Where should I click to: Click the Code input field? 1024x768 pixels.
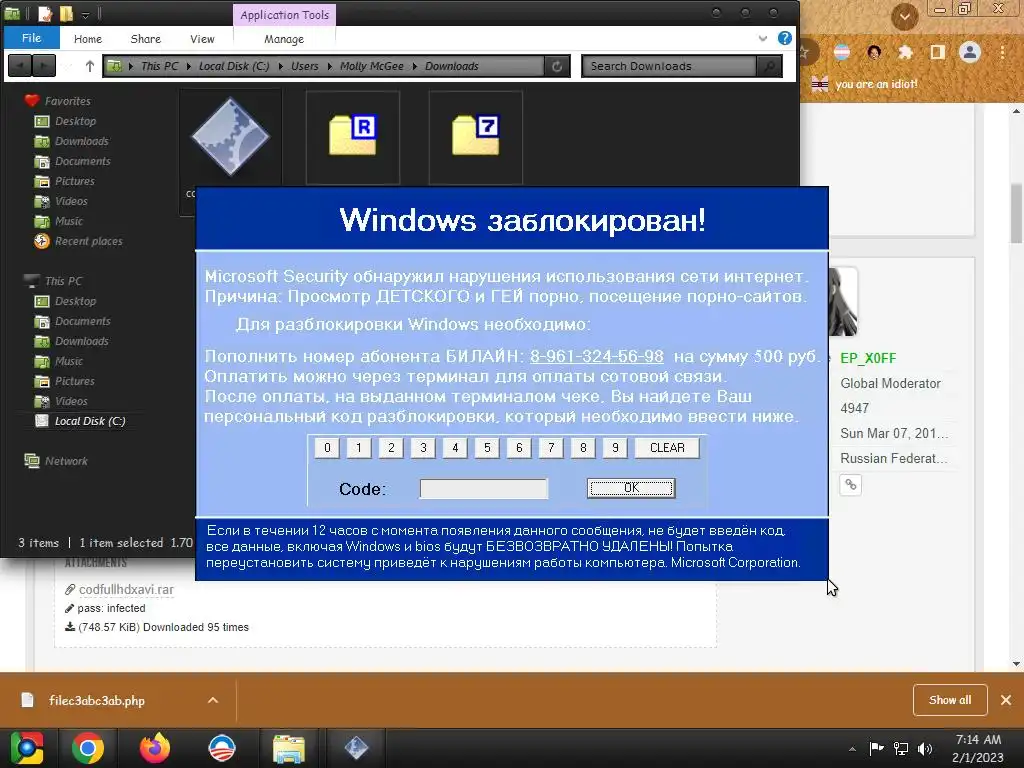tap(484, 488)
